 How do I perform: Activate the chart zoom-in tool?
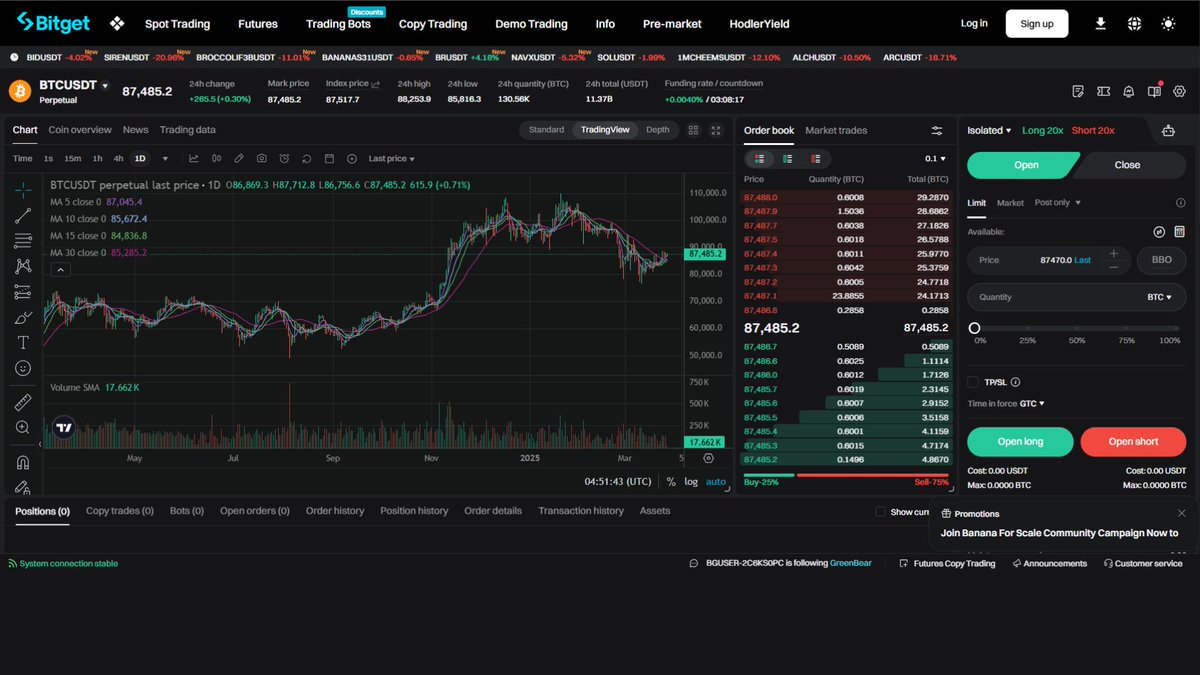point(23,428)
